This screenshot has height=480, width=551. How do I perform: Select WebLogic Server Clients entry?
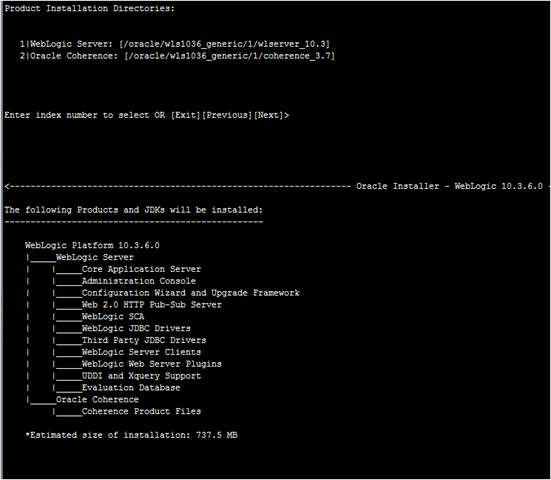(141, 352)
